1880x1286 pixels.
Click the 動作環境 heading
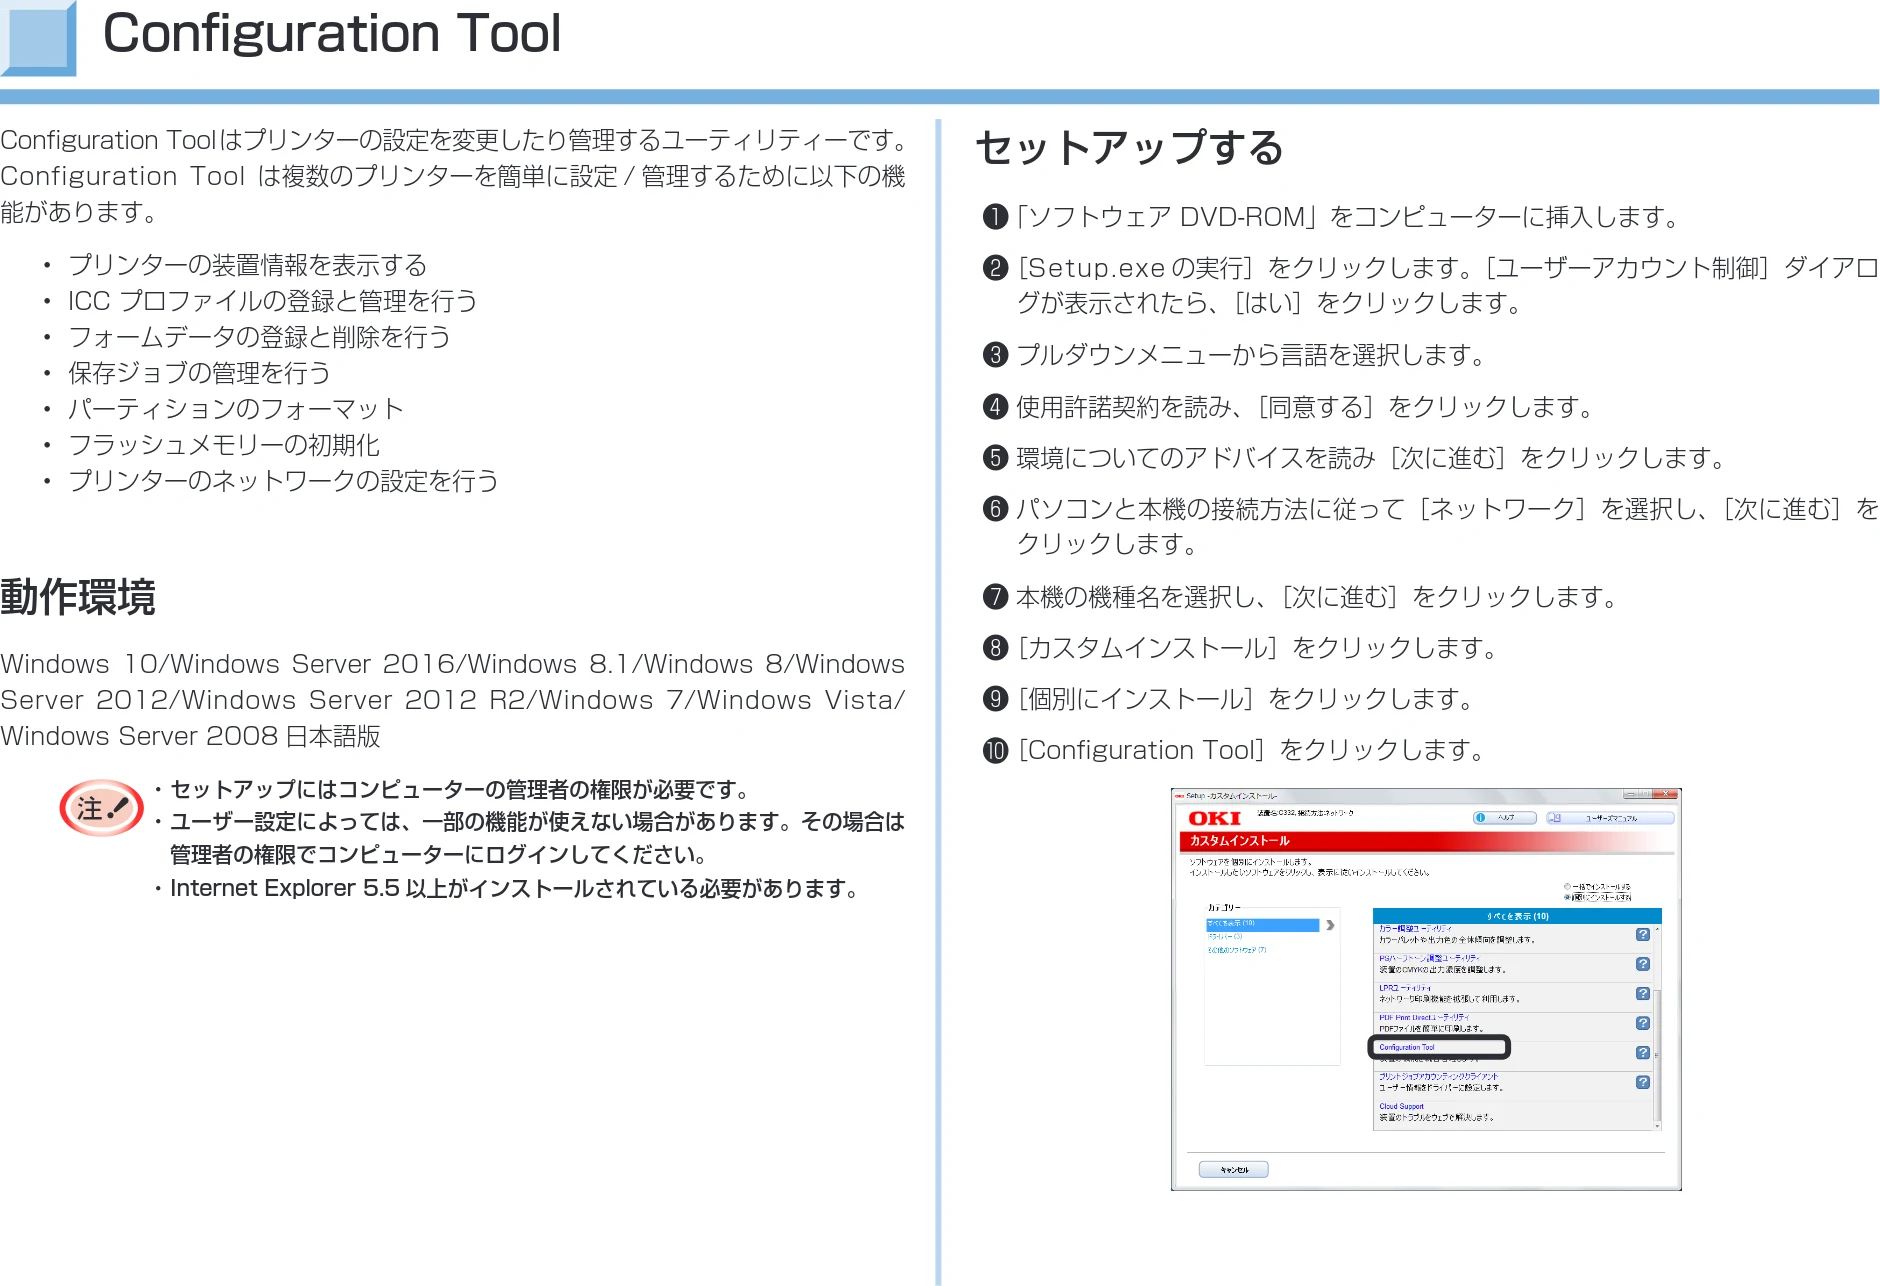78,597
